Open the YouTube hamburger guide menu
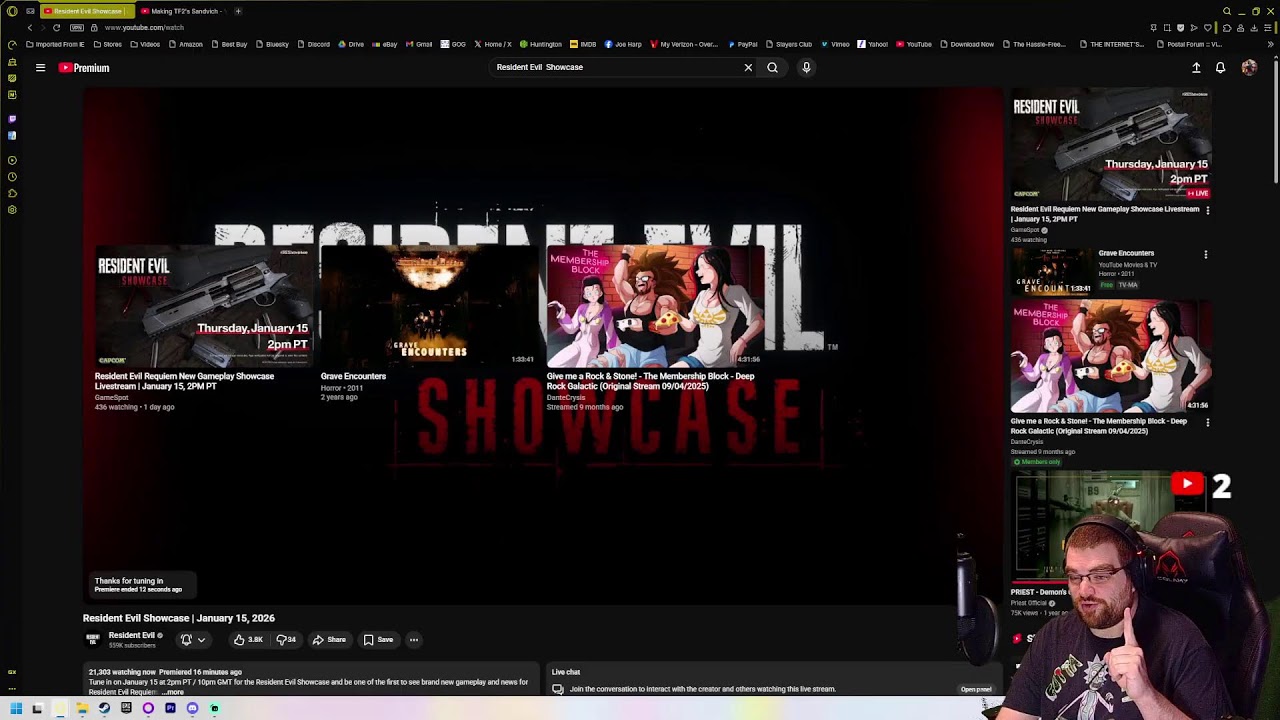The width and height of the screenshot is (1280, 720). coord(40,68)
